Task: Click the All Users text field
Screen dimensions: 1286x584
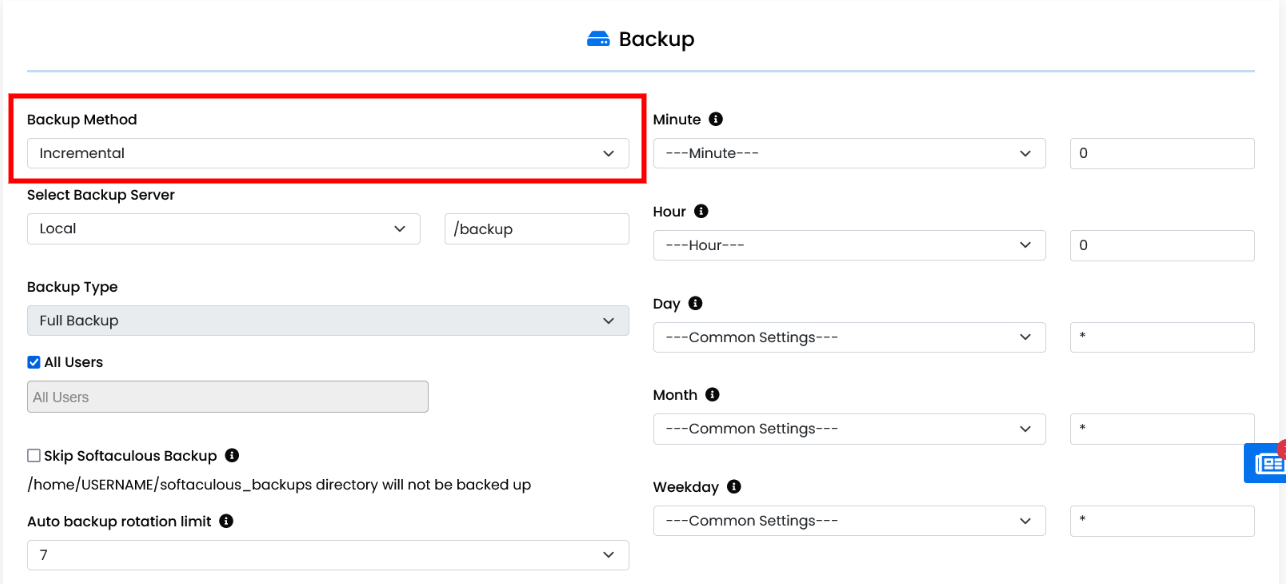Action: pos(227,397)
